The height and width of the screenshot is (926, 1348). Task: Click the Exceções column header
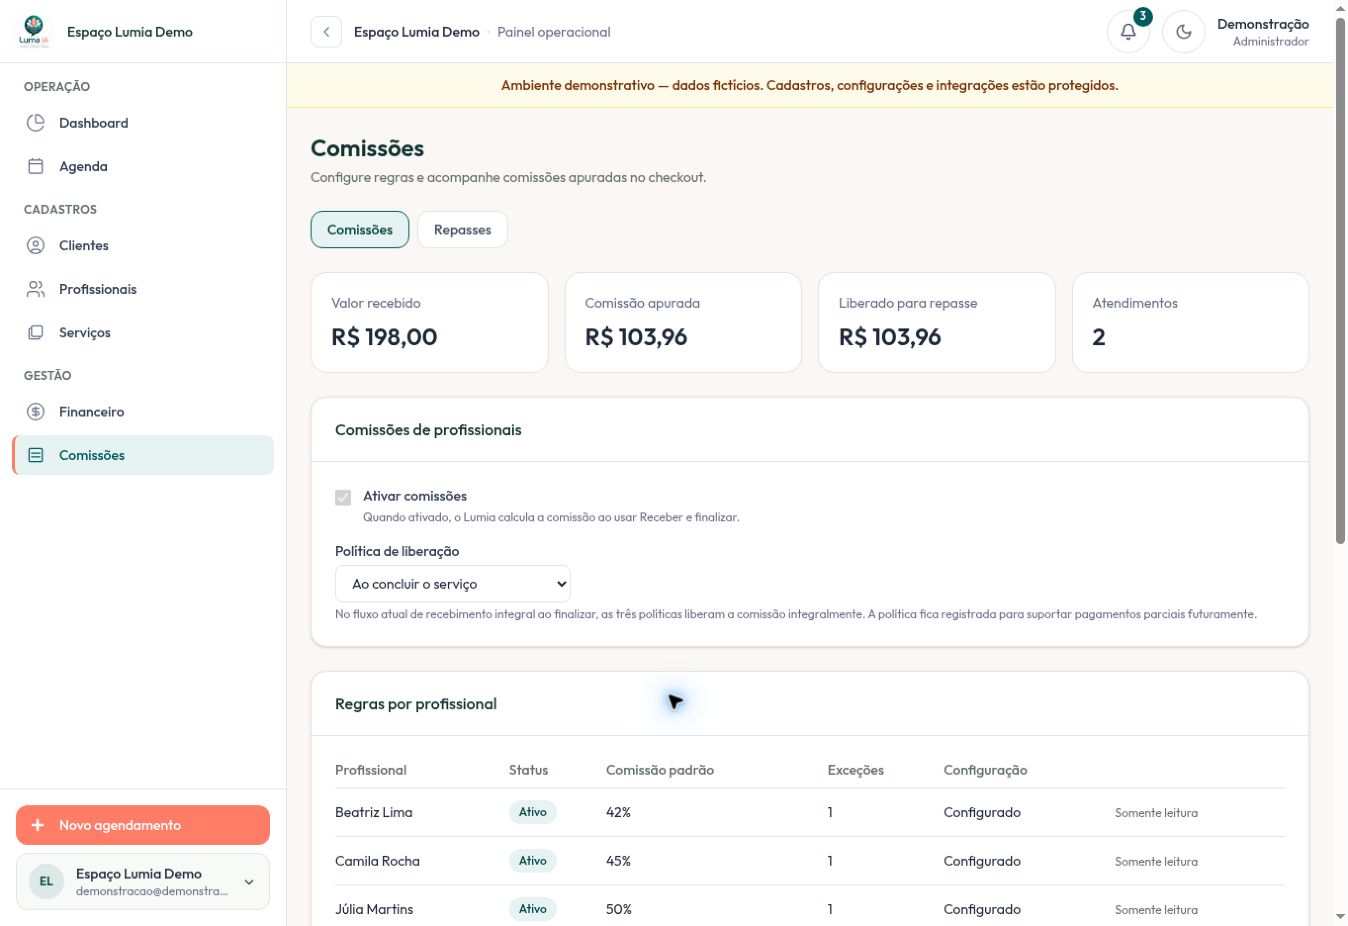856,770
